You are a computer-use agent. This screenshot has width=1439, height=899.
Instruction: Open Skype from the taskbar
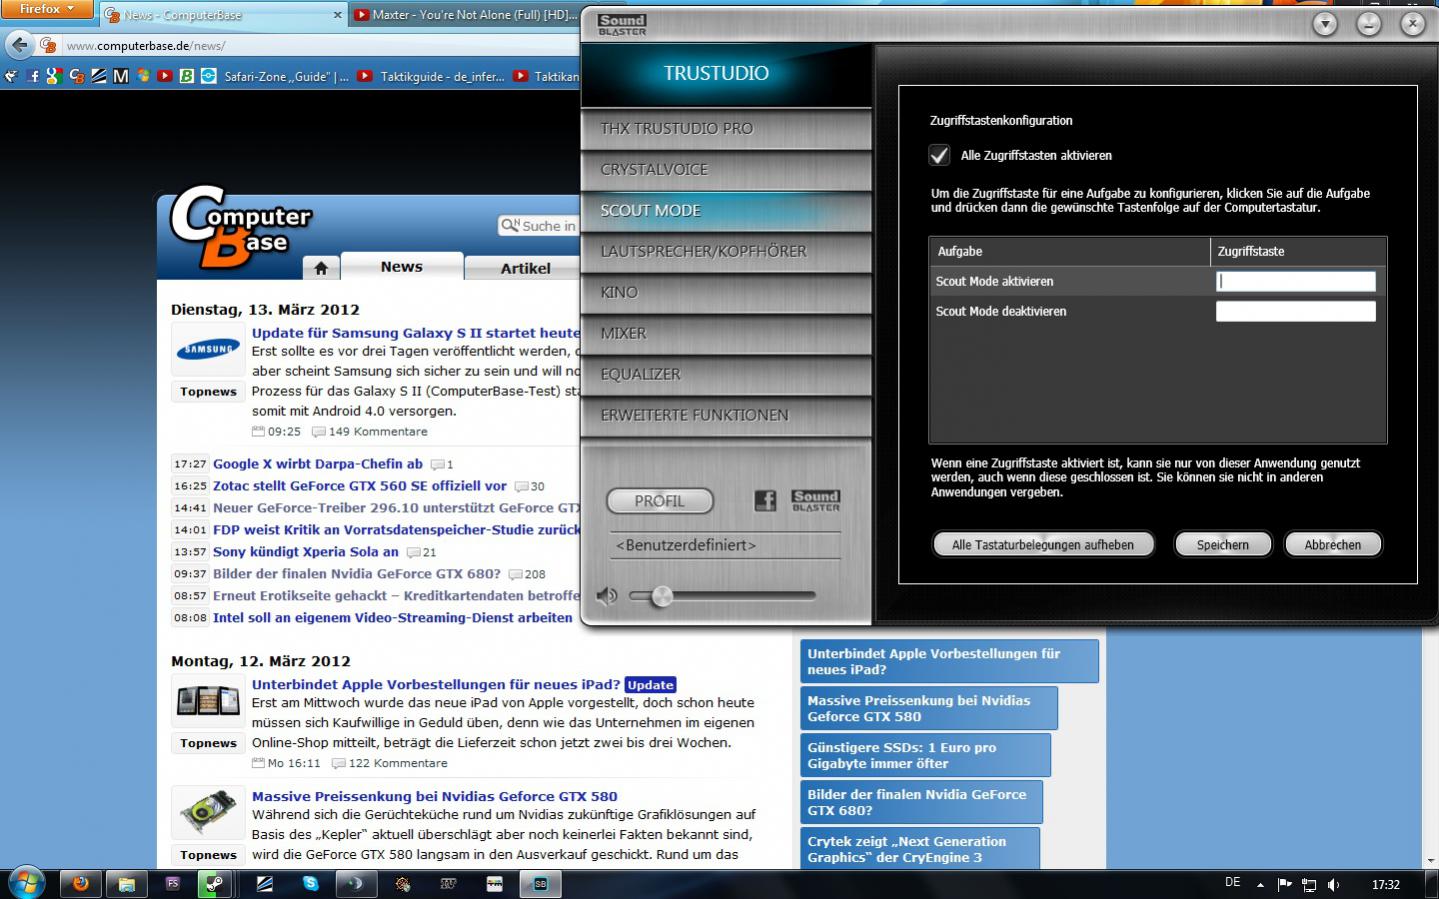tap(311, 883)
